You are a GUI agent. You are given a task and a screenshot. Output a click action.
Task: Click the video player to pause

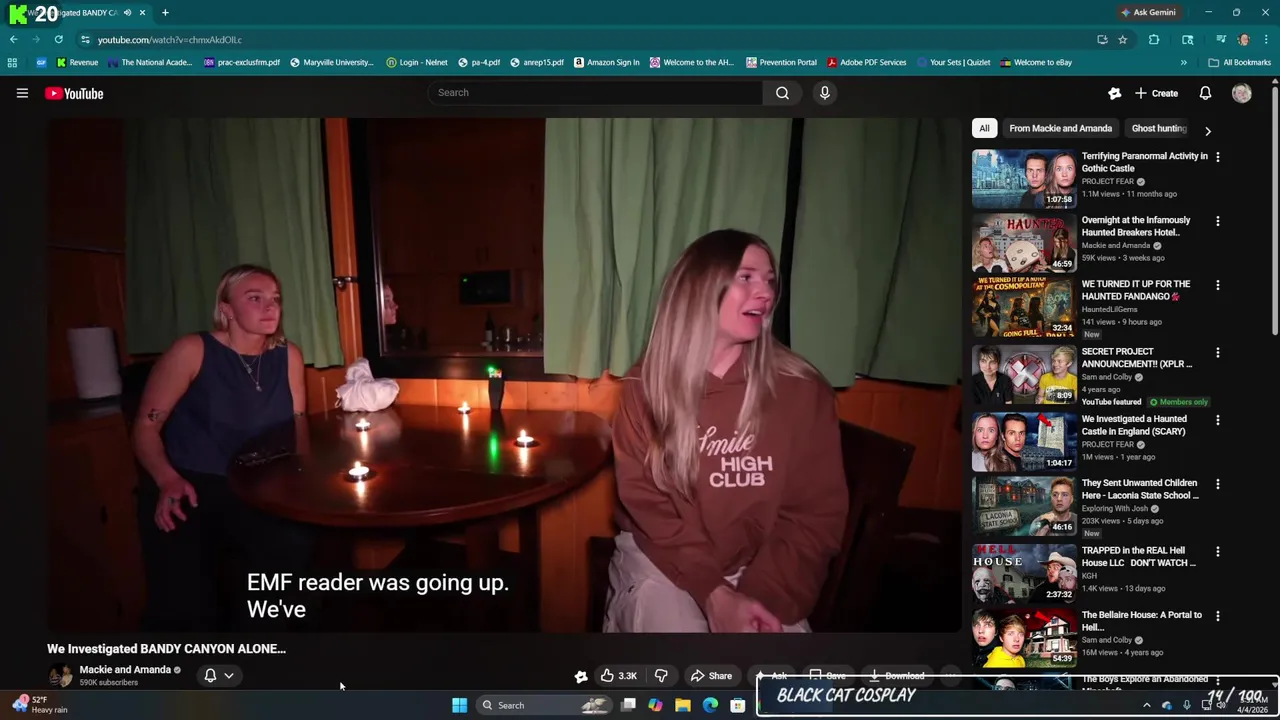(x=505, y=375)
